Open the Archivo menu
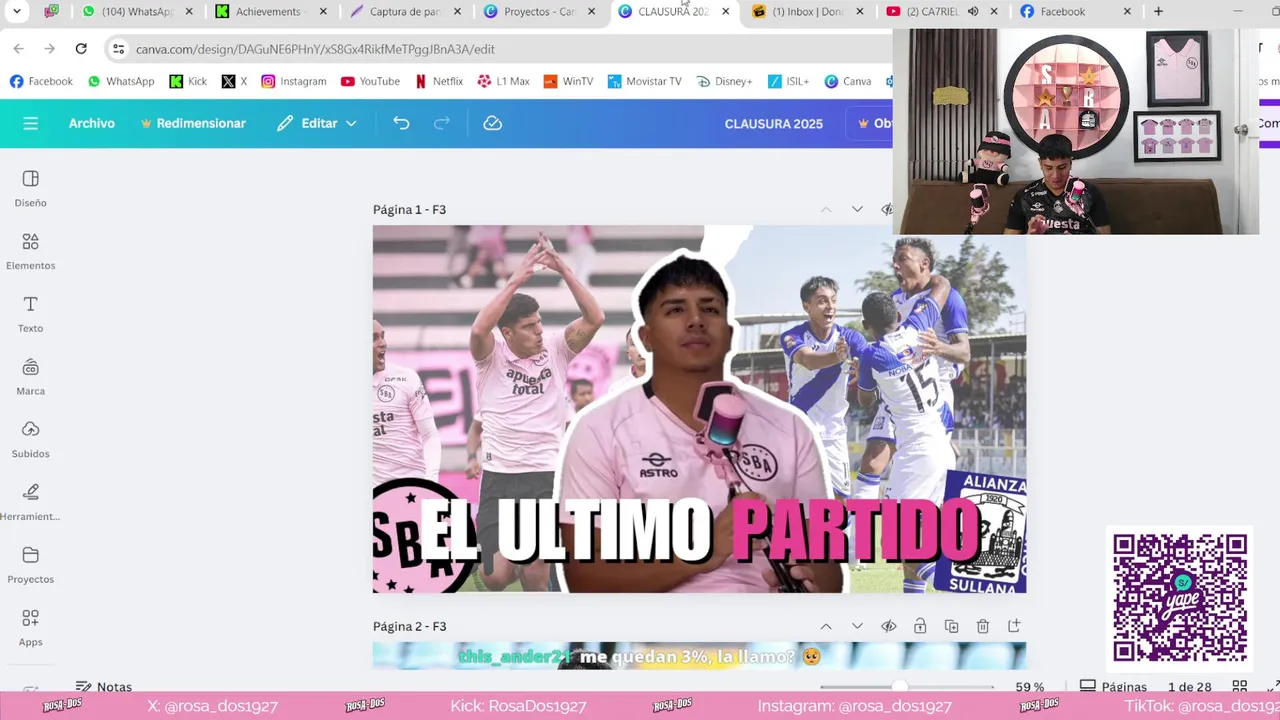This screenshot has width=1280, height=720. tap(92, 123)
